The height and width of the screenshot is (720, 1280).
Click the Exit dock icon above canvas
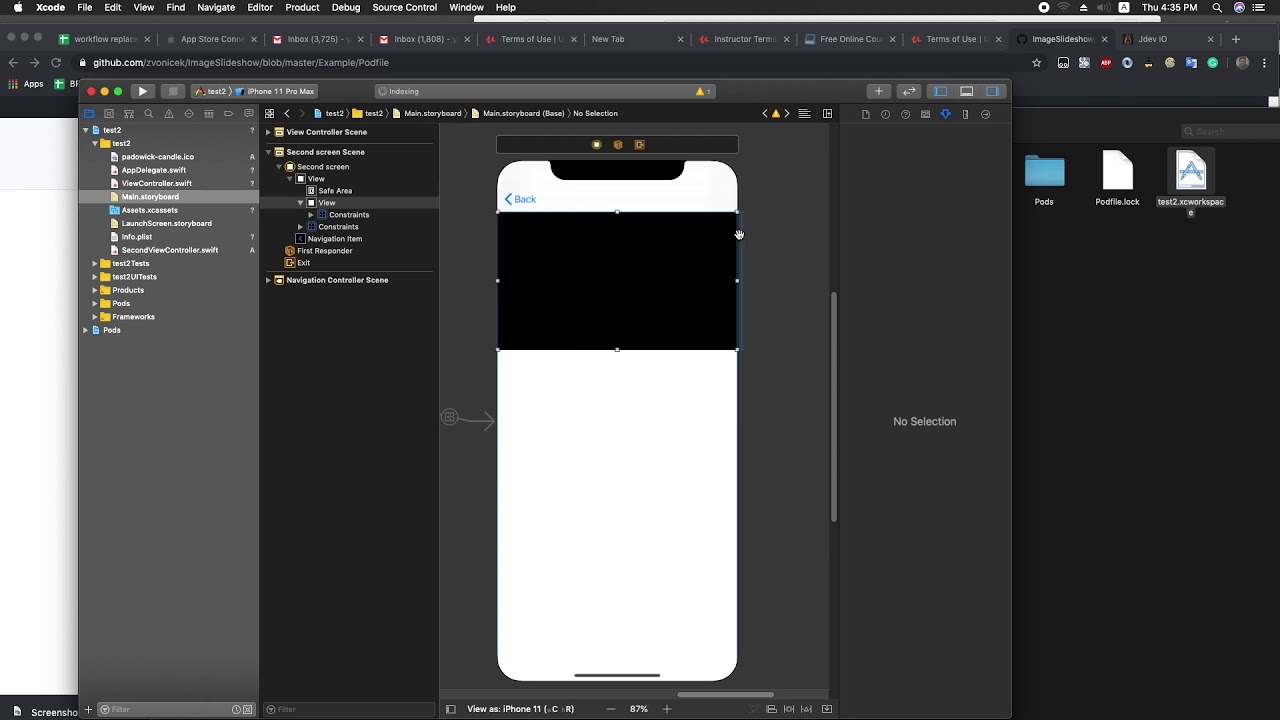640,145
